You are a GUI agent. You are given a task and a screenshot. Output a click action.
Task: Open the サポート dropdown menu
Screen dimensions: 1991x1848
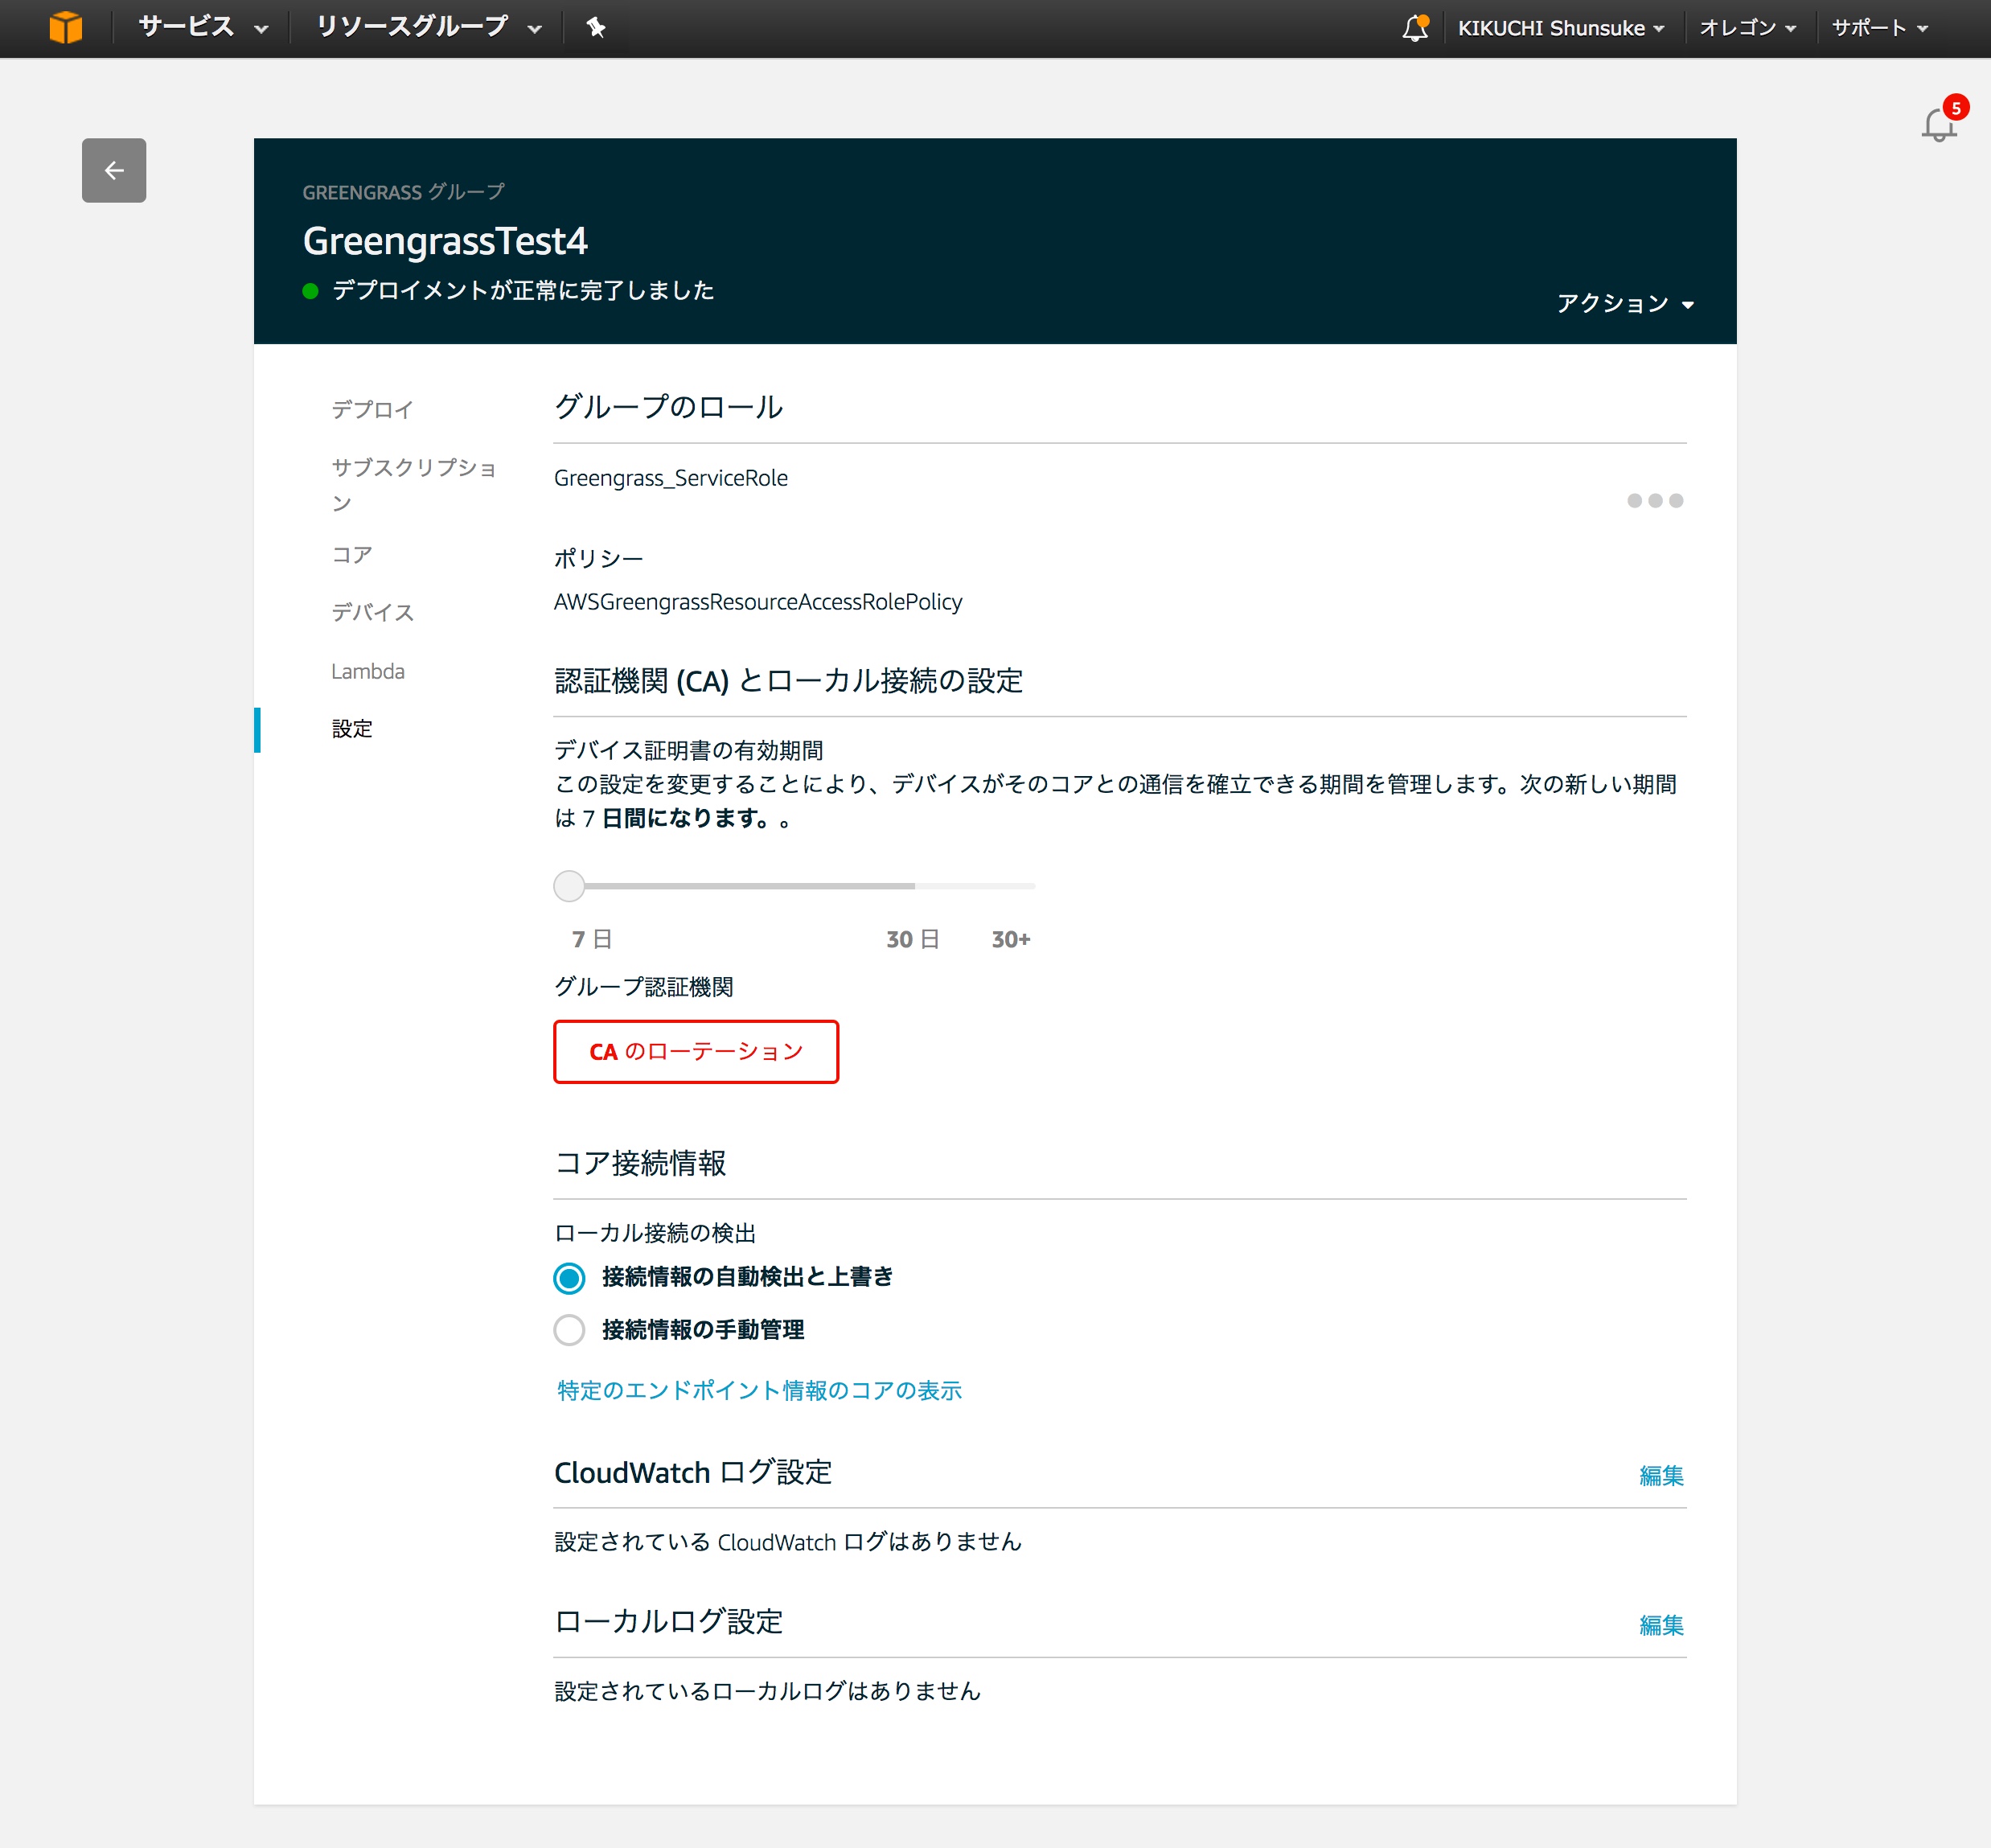pyautogui.click(x=1880, y=28)
